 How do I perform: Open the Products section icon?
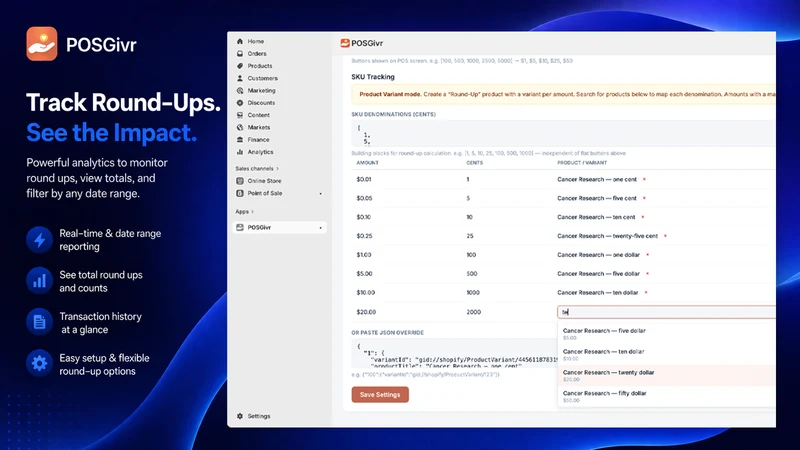(240, 66)
